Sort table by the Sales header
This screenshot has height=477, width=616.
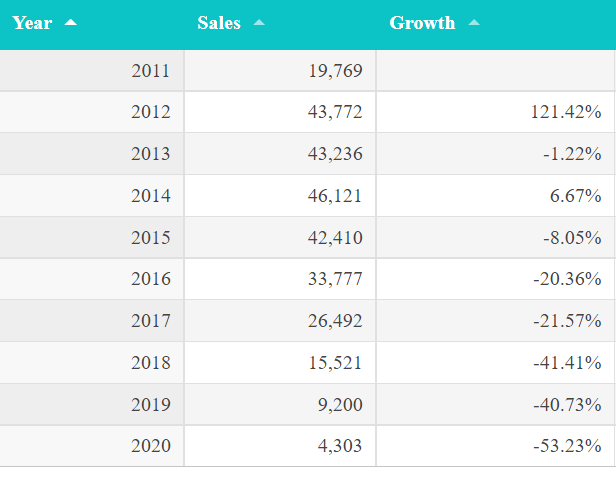[x=219, y=23]
